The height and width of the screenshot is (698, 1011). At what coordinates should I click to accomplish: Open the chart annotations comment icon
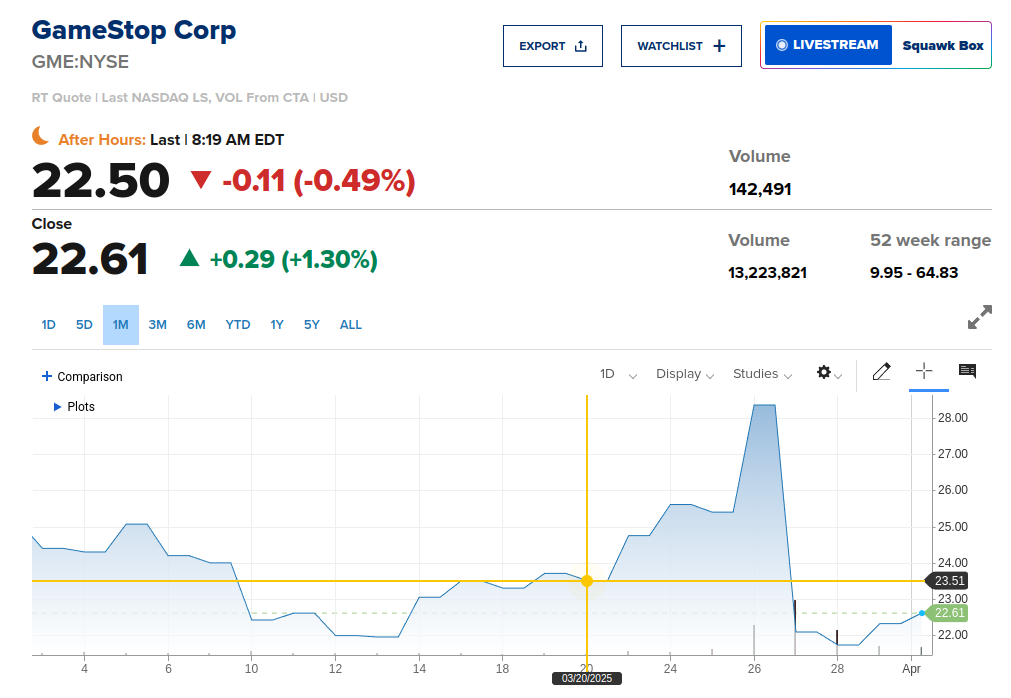click(967, 371)
